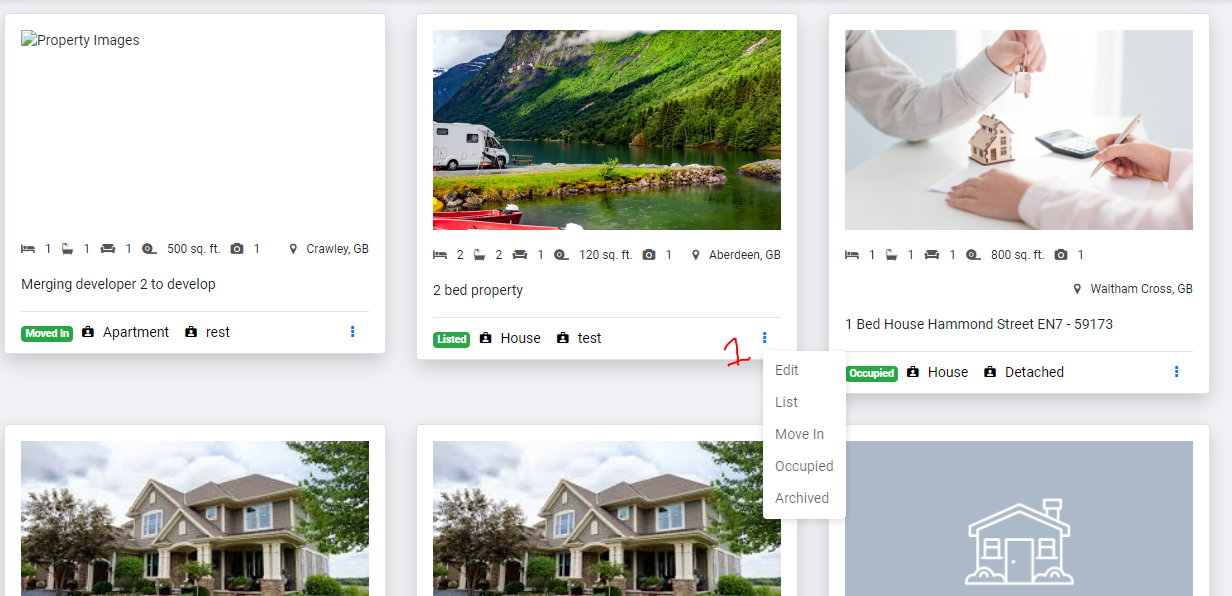Image resolution: width=1232 pixels, height=596 pixels.
Task: Click the bed icon on Crawley card
Action: click(28, 248)
